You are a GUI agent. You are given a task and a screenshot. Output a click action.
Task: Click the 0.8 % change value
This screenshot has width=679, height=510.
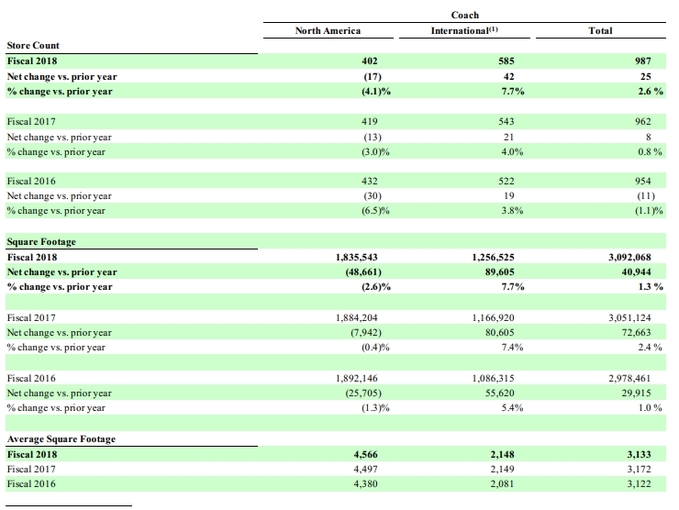650,152
